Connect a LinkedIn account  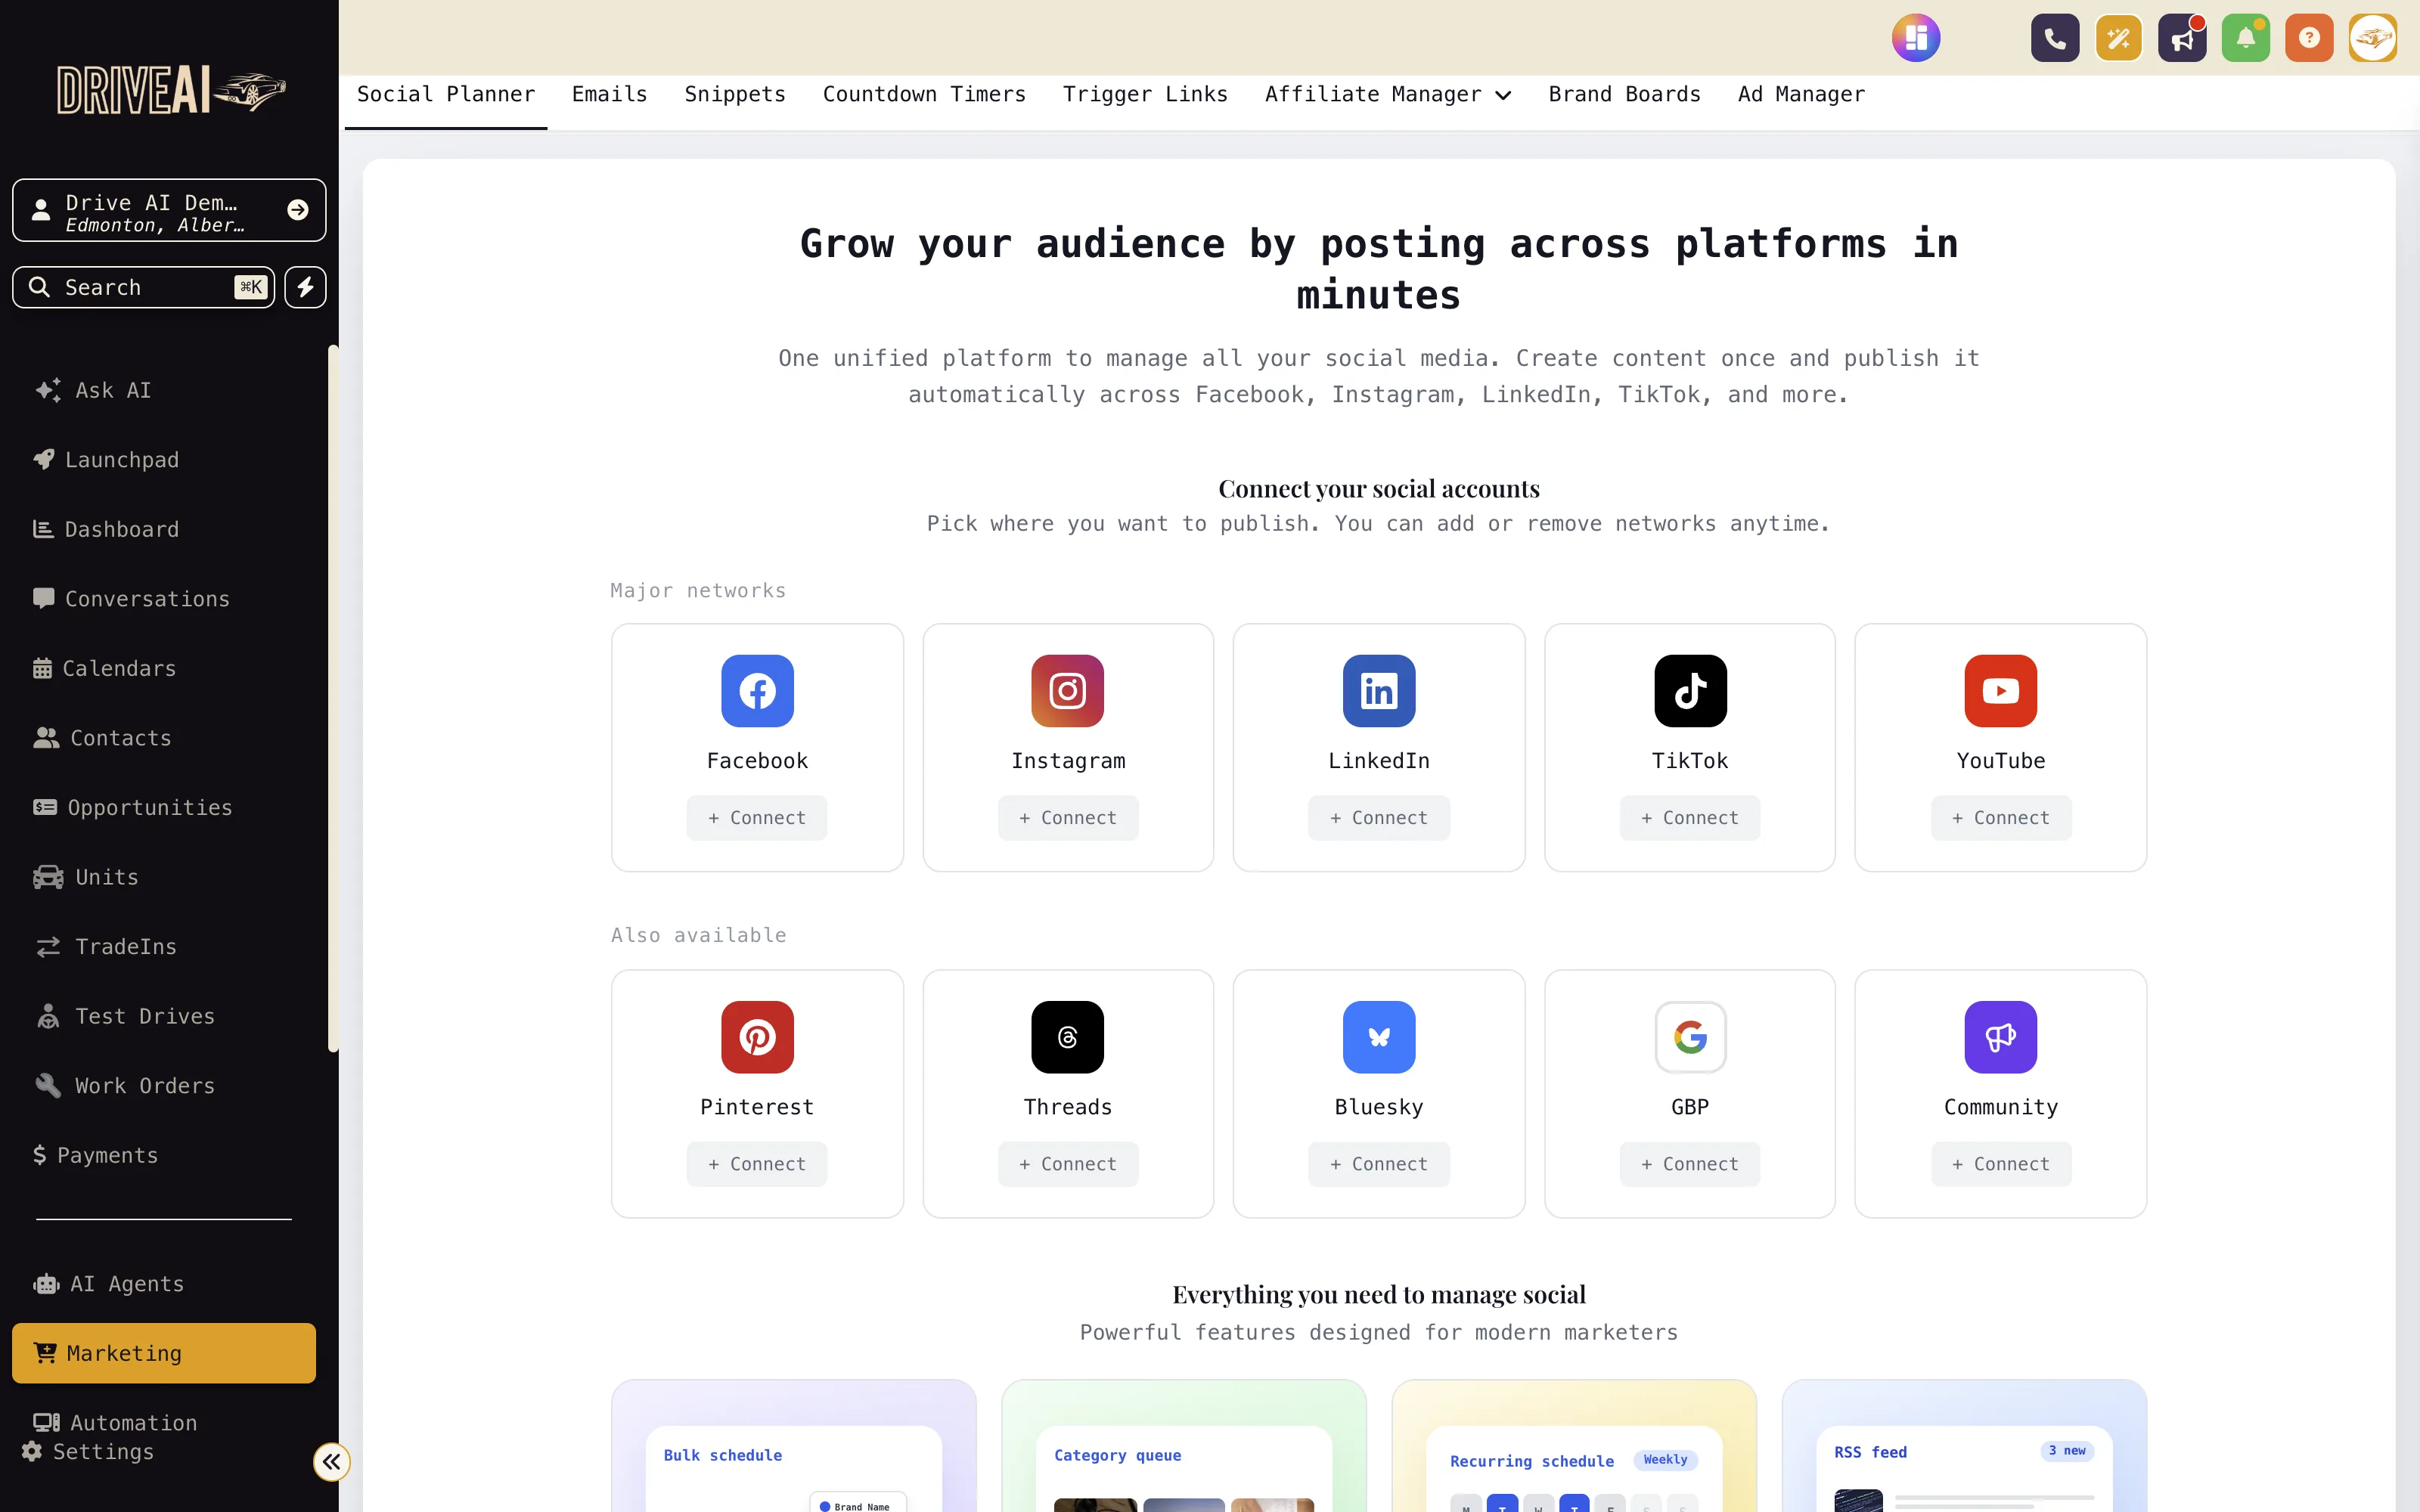click(x=1379, y=818)
